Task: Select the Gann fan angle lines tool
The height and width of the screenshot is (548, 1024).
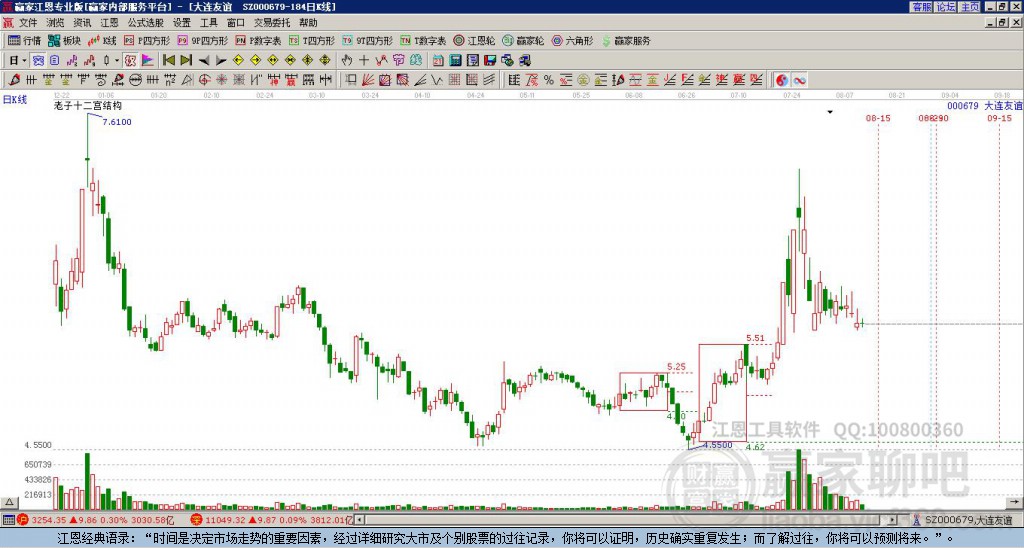Action: tap(368, 80)
